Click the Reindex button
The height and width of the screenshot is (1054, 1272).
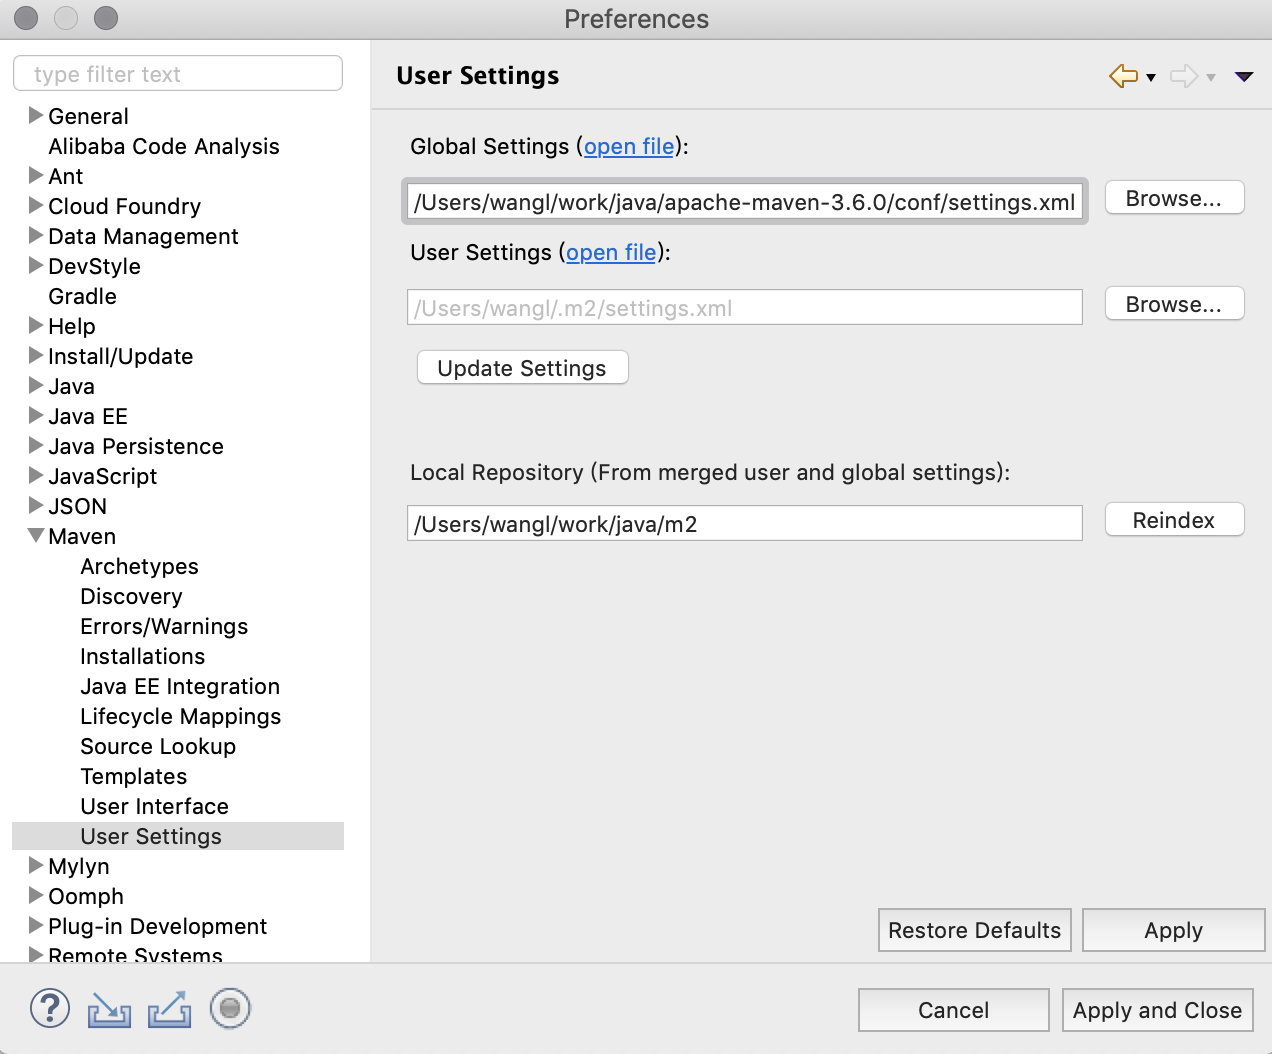tap(1173, 520)
